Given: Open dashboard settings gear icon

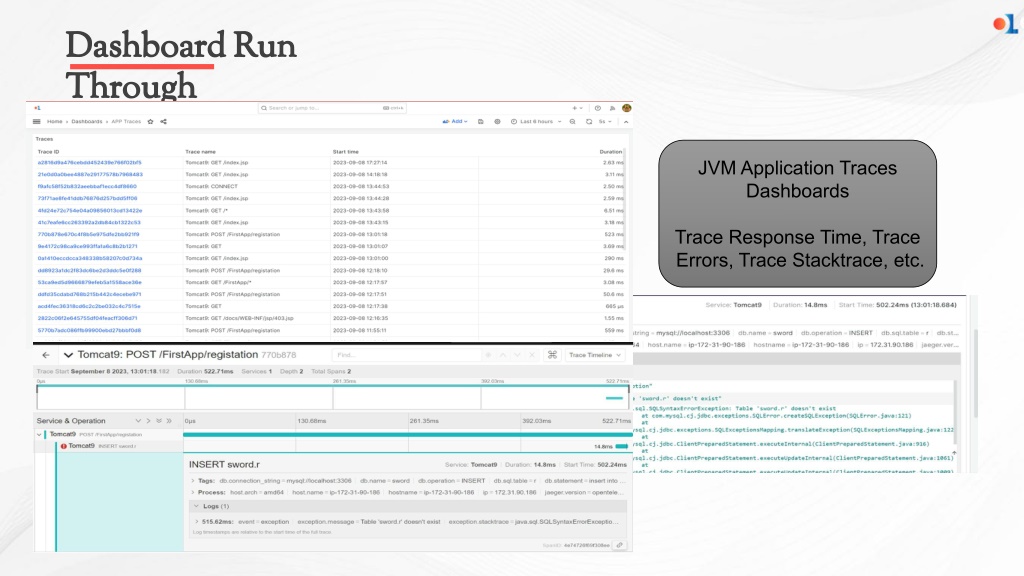Looking at the screenshot, I should coord(497,121).
